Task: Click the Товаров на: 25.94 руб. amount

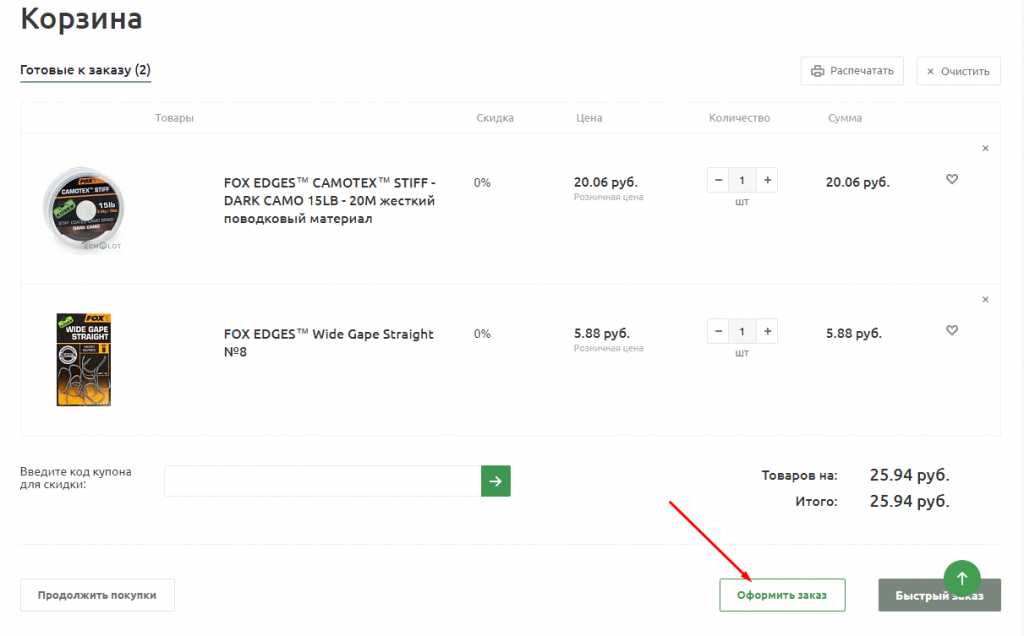Action: coord(909,475)
